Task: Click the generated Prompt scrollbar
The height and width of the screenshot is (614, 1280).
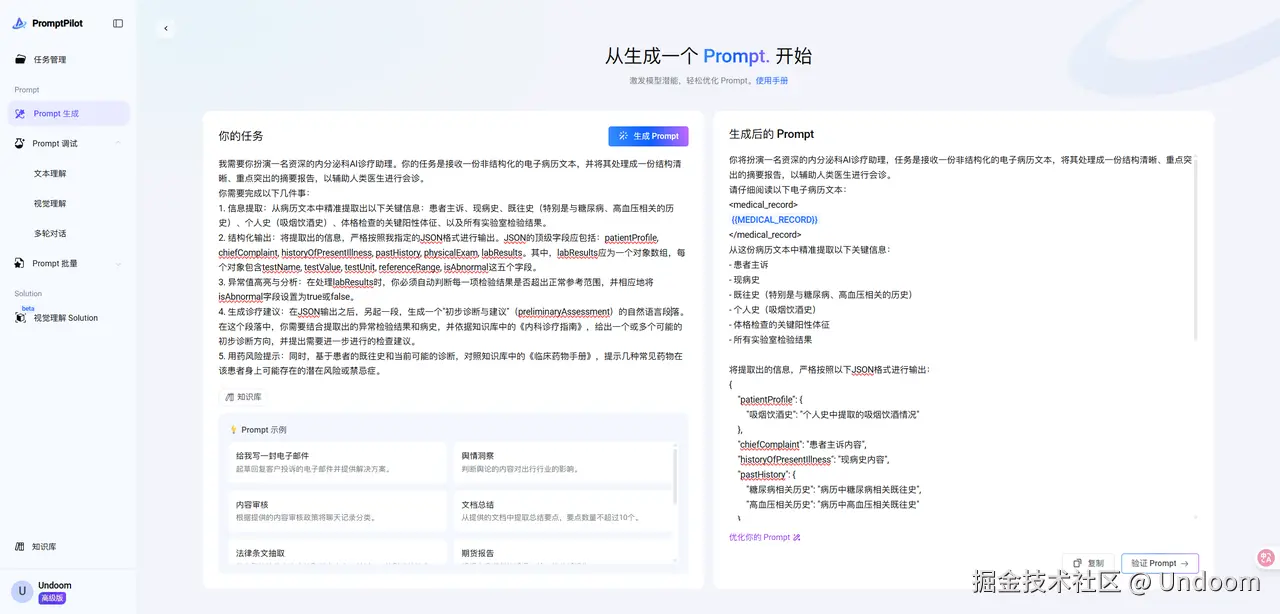Action: point(1194,248)
